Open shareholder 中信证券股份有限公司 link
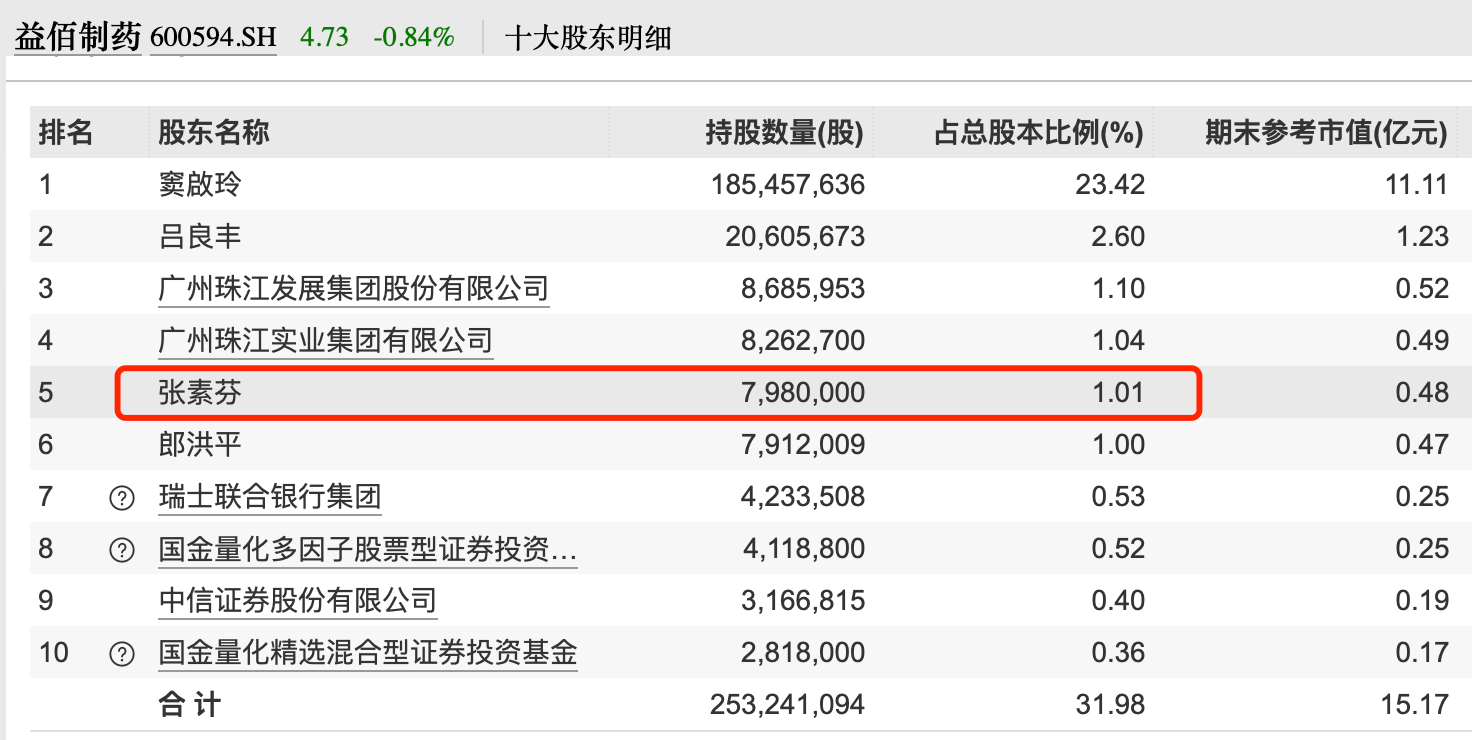1472x740 pixels. pyautogui.click(x=298, y=601)
